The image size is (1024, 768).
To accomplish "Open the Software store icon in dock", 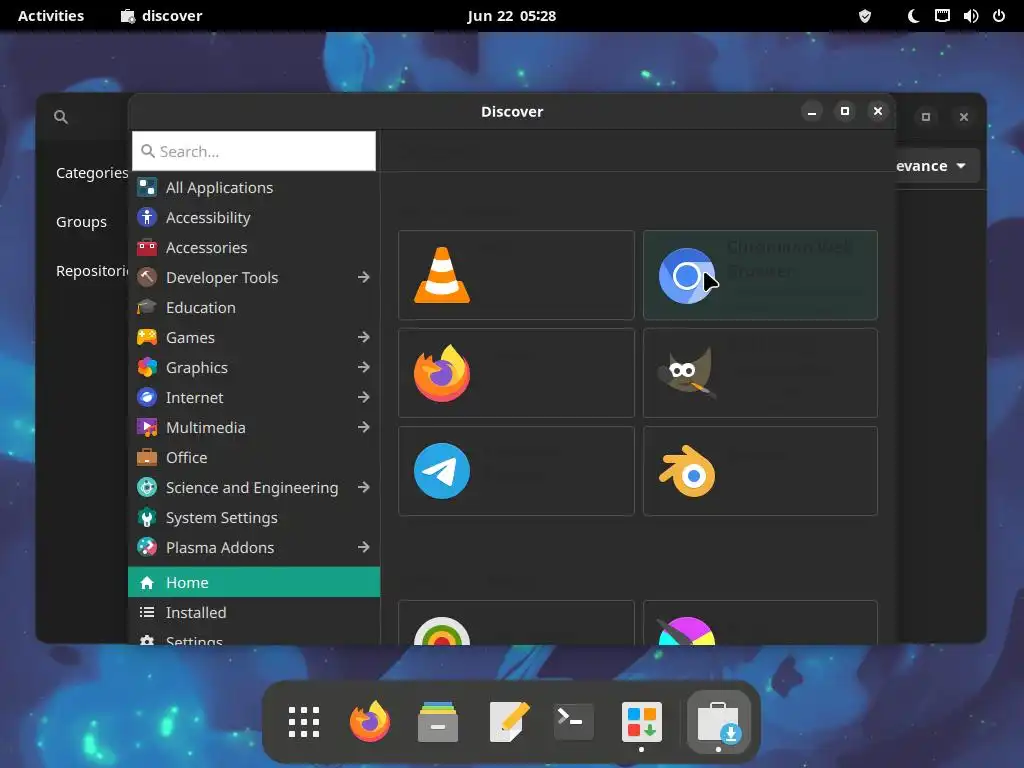I will (x=641, y=722).
